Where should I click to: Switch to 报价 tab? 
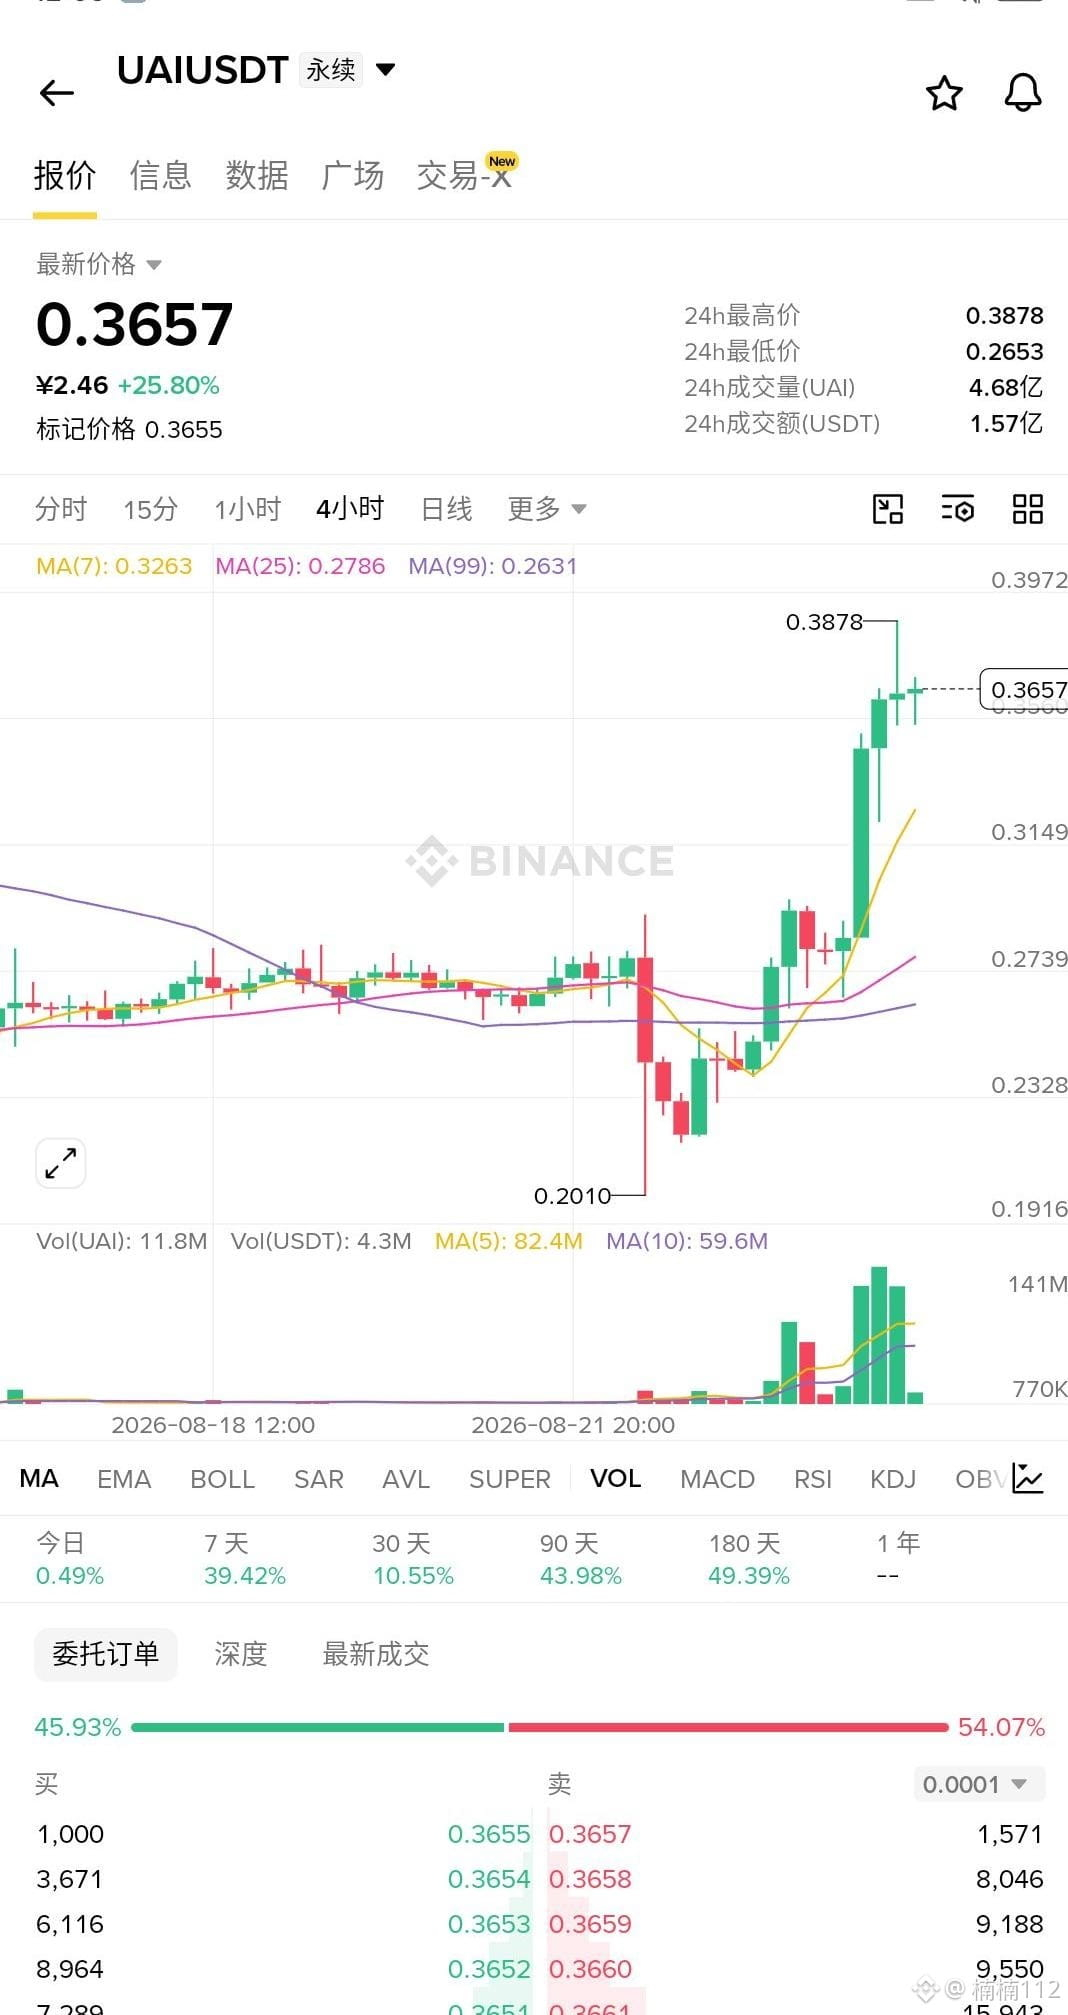65,176
